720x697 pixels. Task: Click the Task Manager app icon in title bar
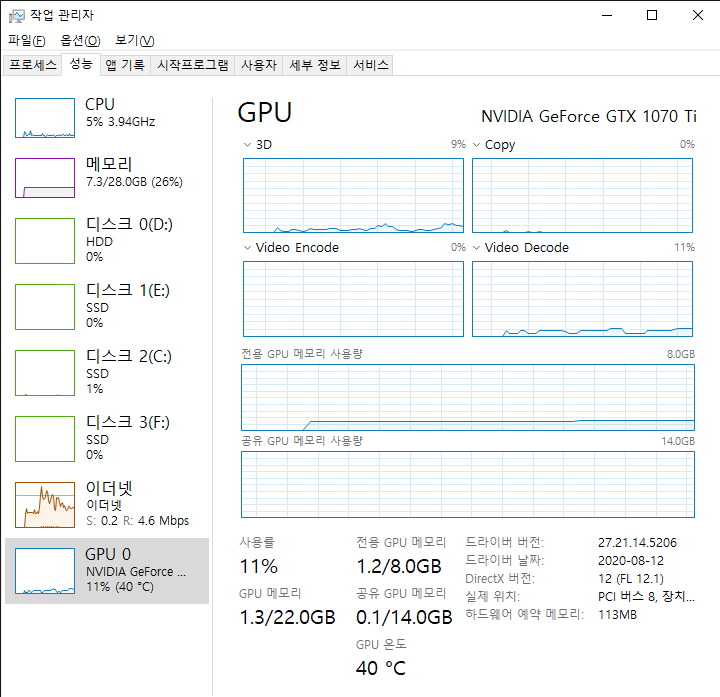click(15, 15)
